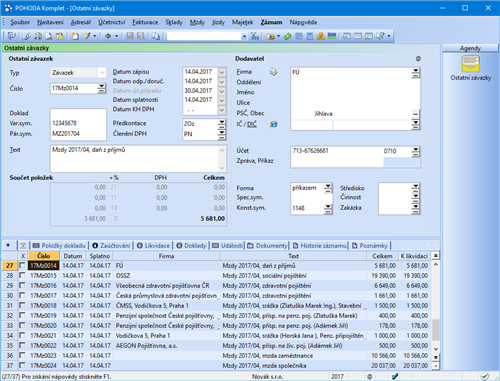Image resolution: width=500 pixels, height=381 pixels.
Task: Open the Členění DPH list button
Action: click(222, 134)
